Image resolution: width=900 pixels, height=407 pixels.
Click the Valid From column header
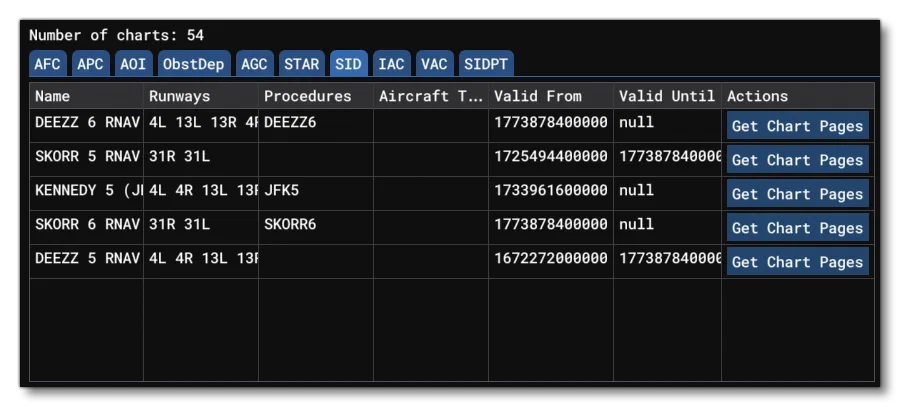pos(550,96)
